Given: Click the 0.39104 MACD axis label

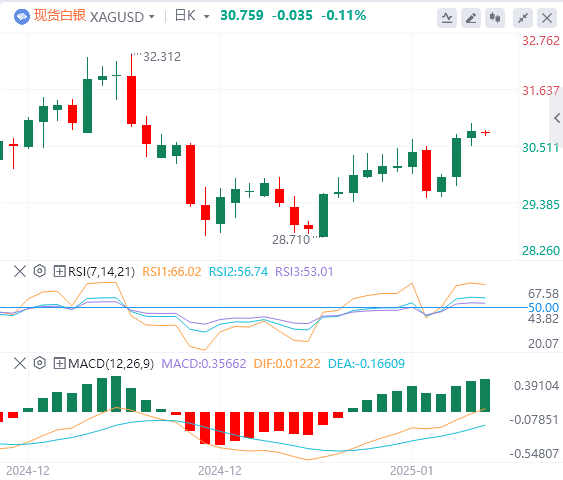Looking at the screenshot, I should (x=536, y=386).
